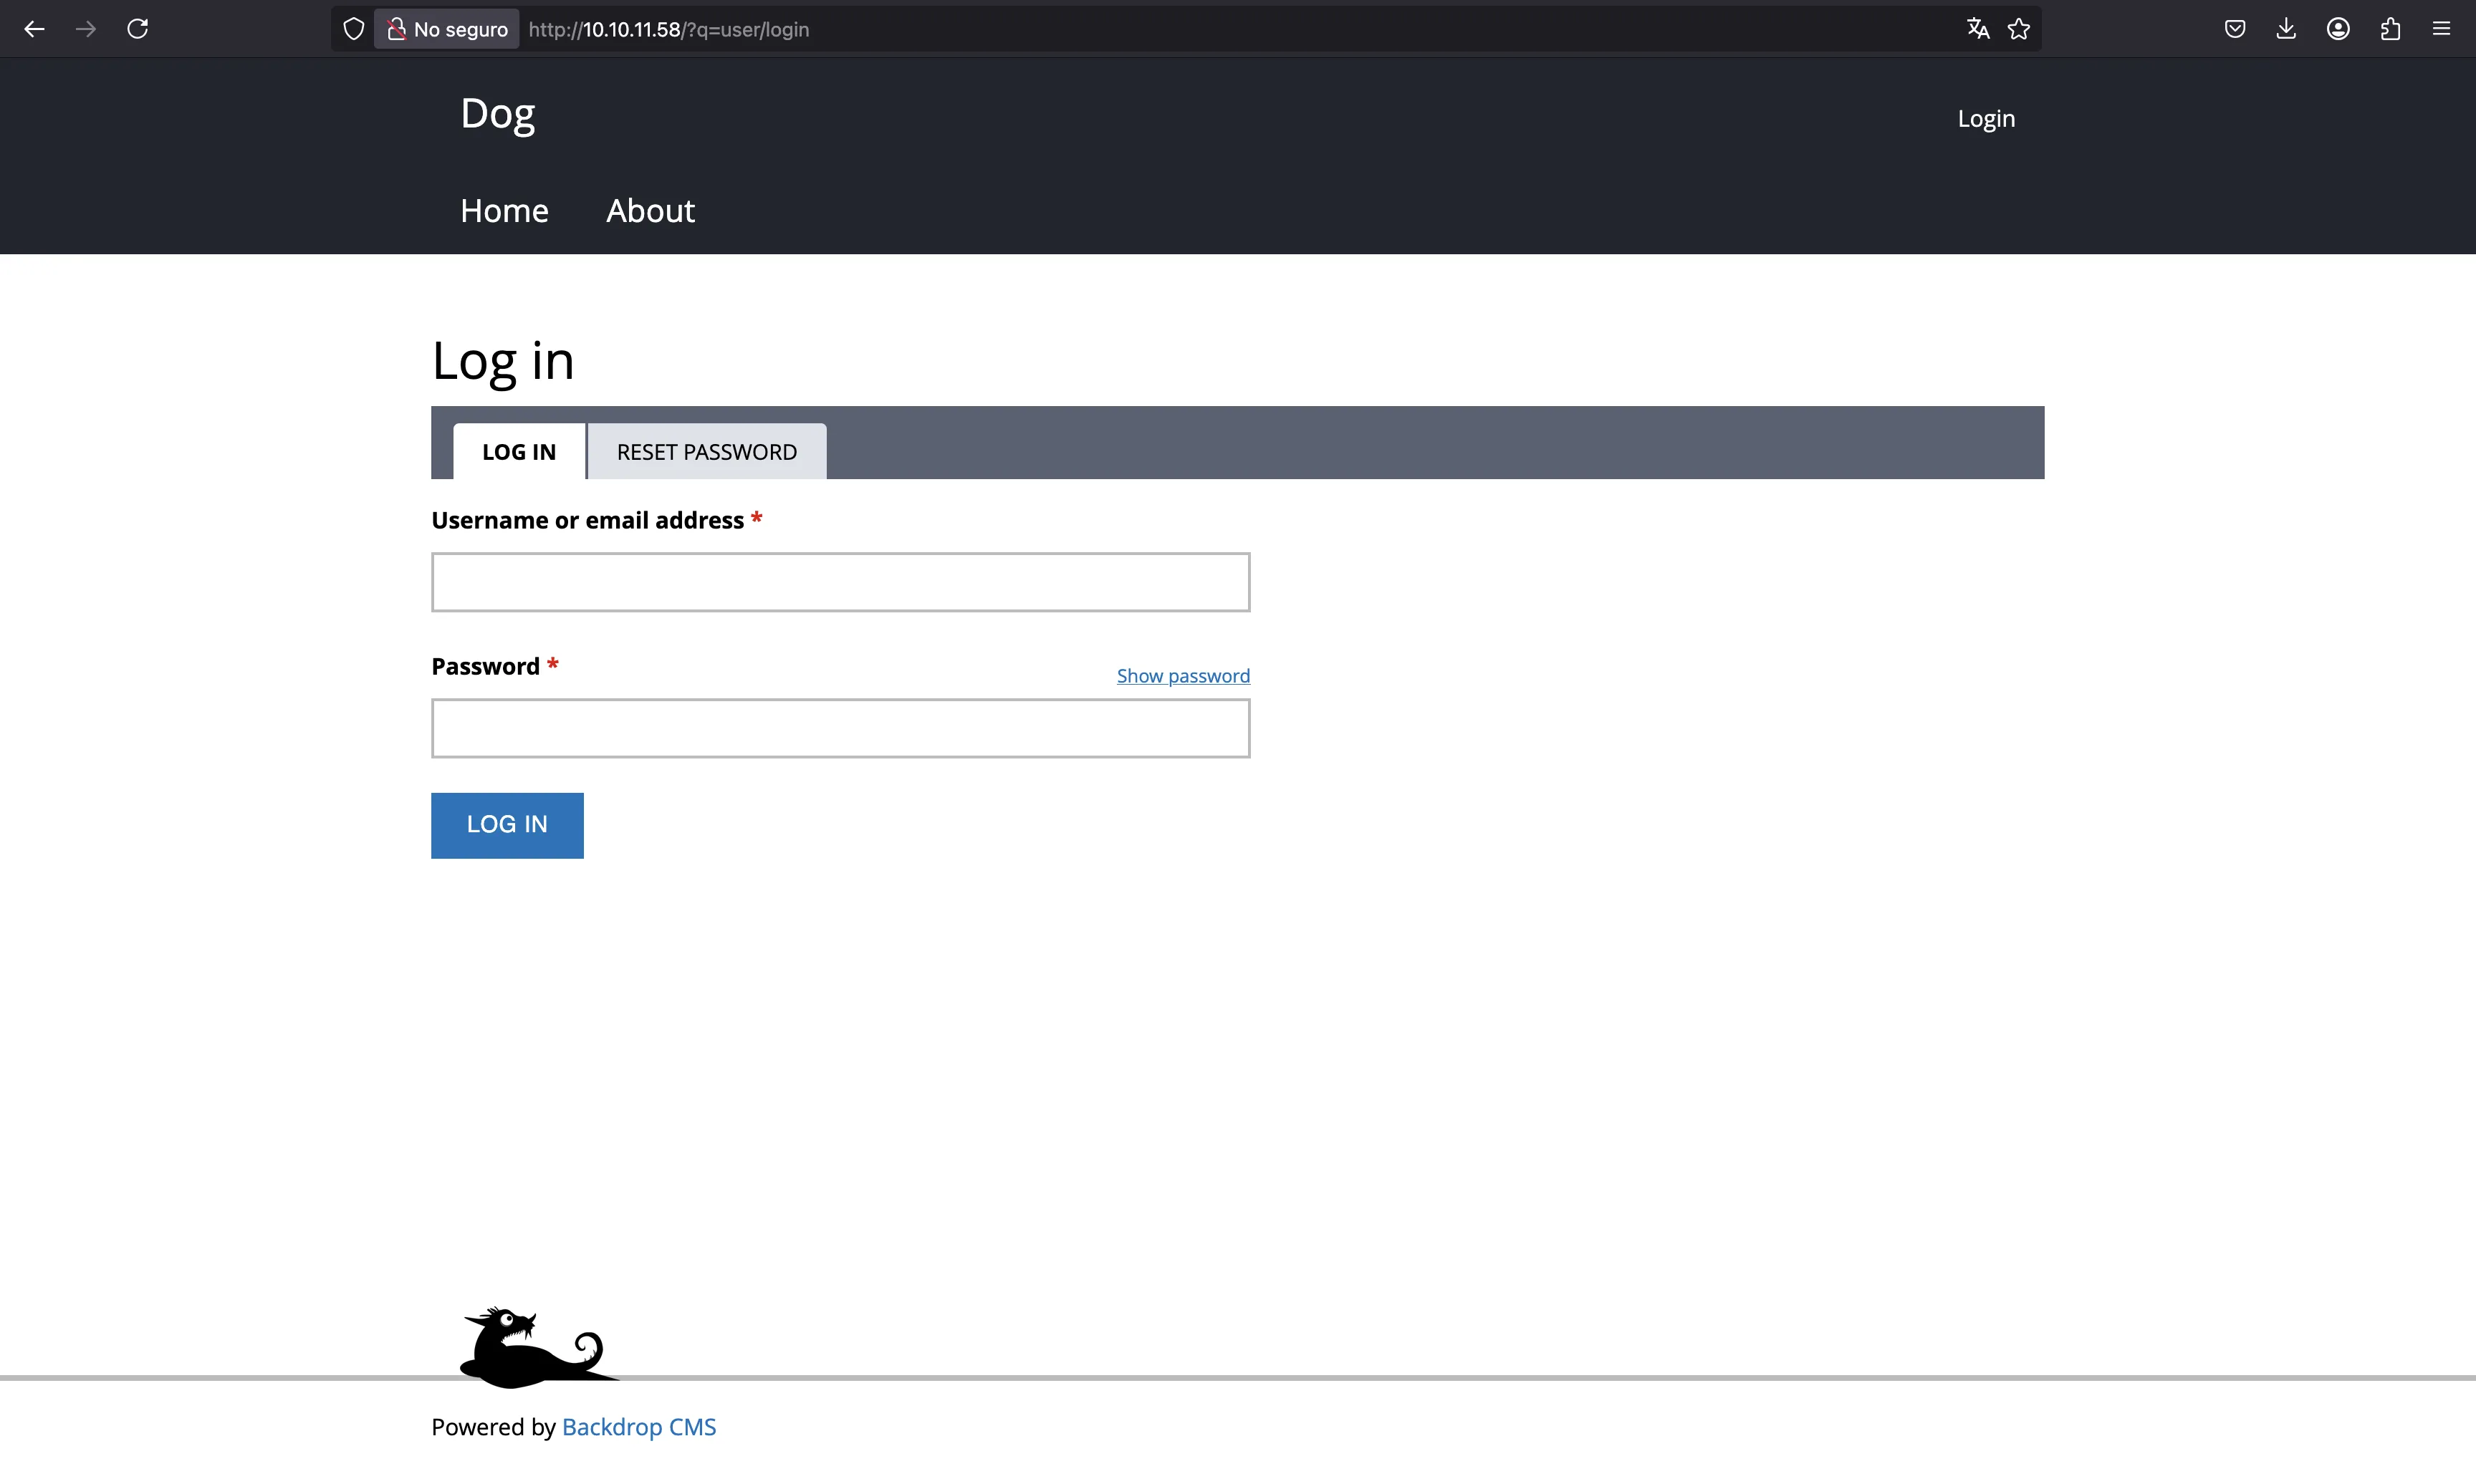This screenshot has height=1484, width=2476.
Task: Select the LOG IN tab
Action: click(519, 451)
